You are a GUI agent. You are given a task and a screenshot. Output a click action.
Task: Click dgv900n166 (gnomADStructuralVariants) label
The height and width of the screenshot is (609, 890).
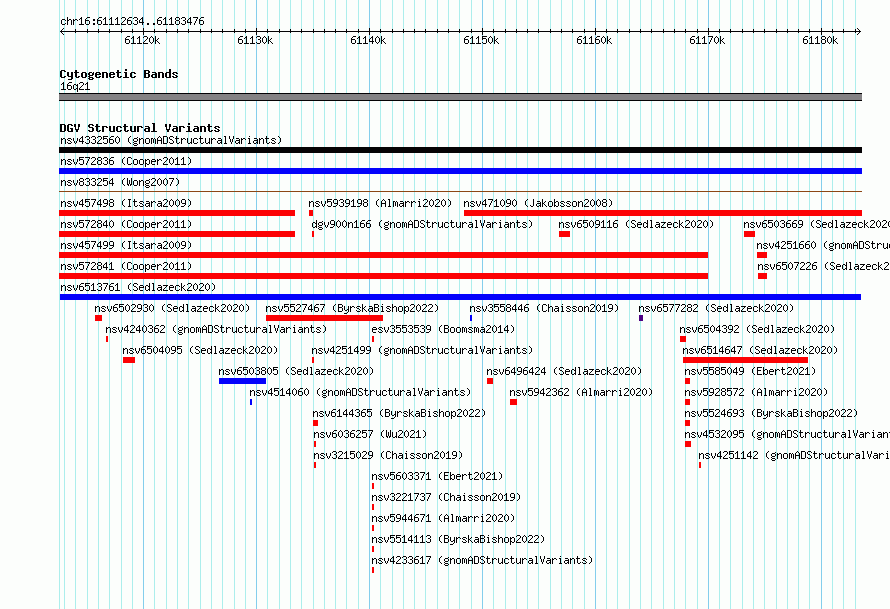[x=422, y=224]
